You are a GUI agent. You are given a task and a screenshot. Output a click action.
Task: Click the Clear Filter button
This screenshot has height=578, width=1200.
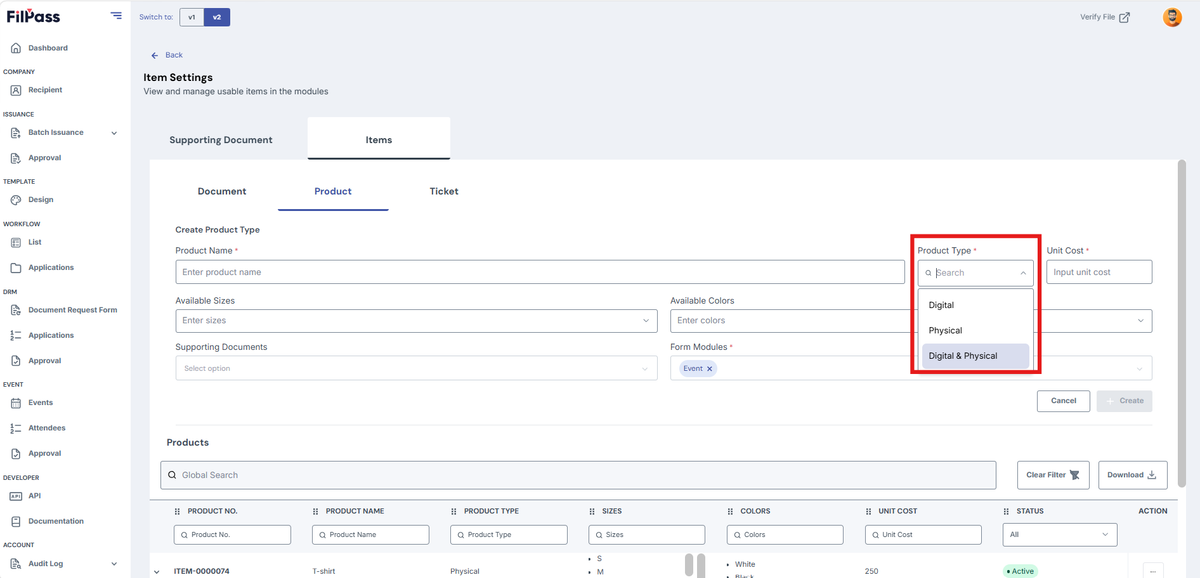pos(1053,475)
